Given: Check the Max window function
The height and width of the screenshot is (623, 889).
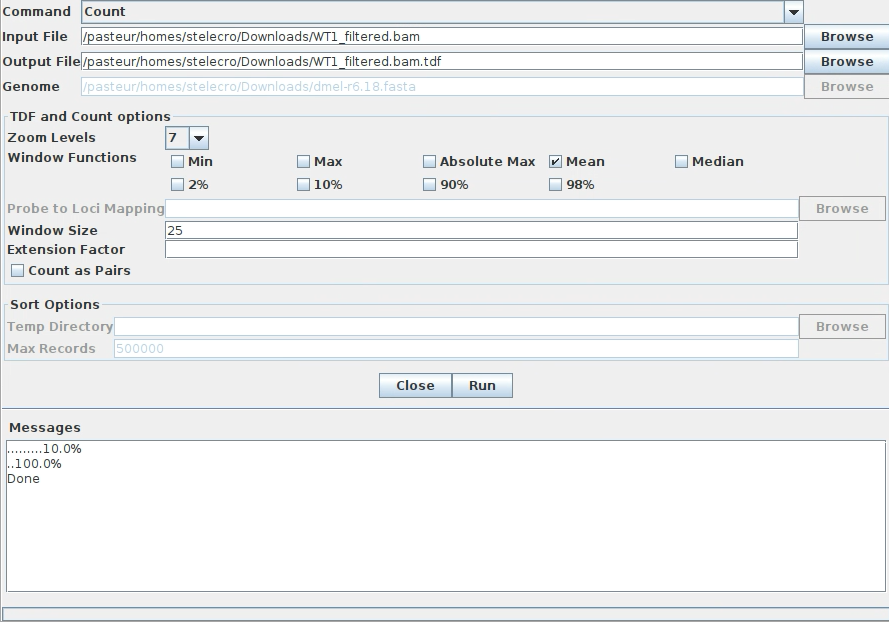Looking at the screenshot, I should pos(303,161).
